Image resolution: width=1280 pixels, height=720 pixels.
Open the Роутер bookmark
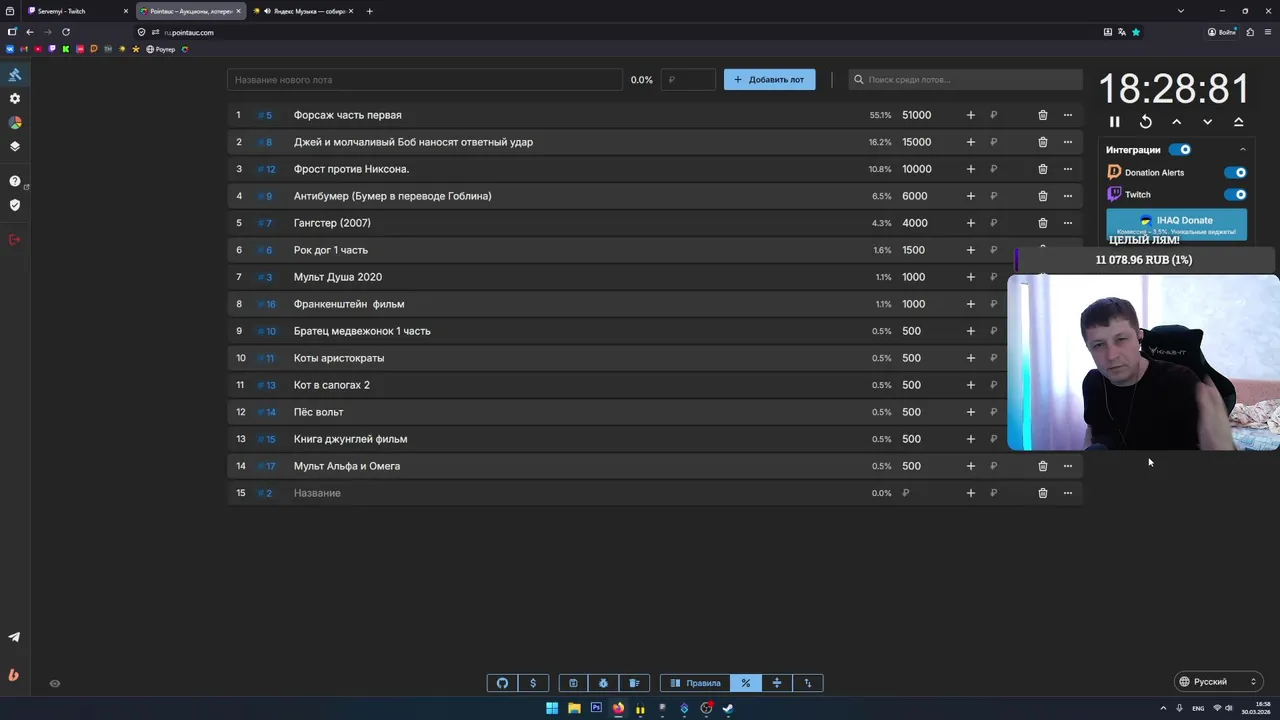(161, 49)
